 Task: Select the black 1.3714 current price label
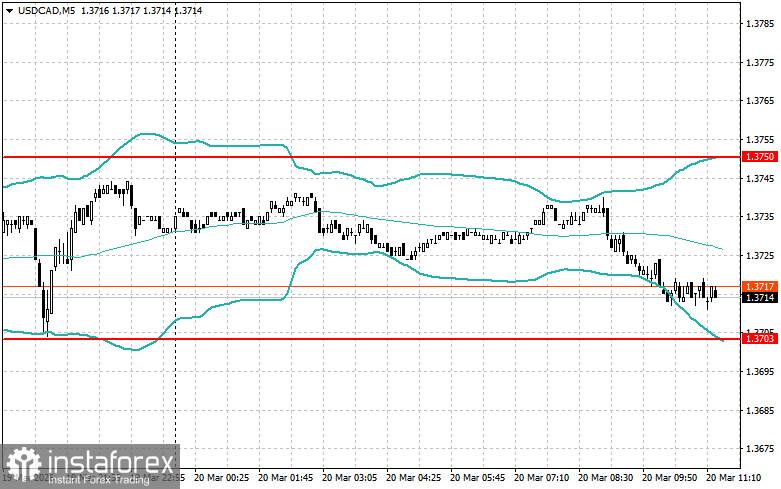[760, 298]
